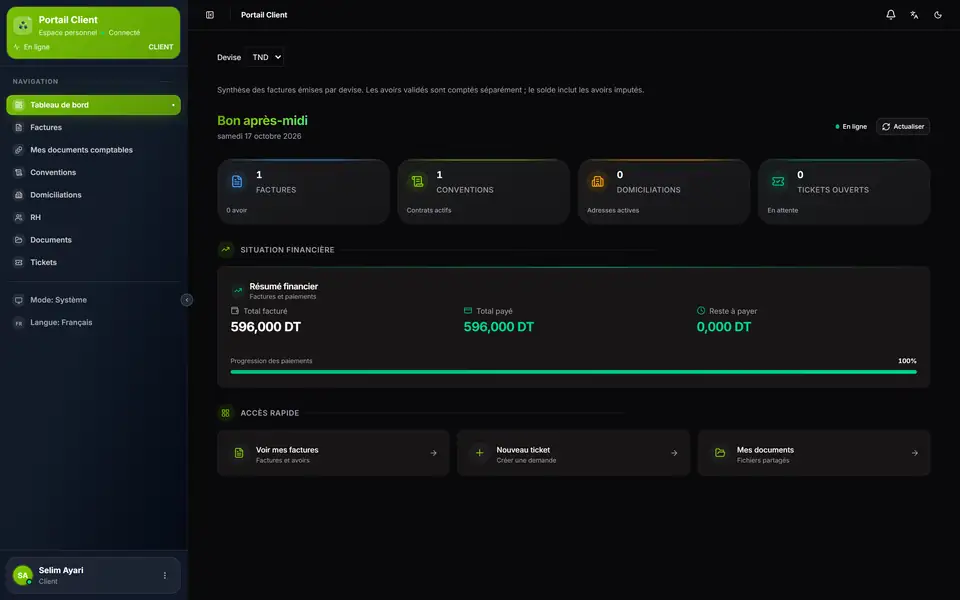Click the Total payé amount 596,000 DT

pyautogui.click(x=499, y=327)
